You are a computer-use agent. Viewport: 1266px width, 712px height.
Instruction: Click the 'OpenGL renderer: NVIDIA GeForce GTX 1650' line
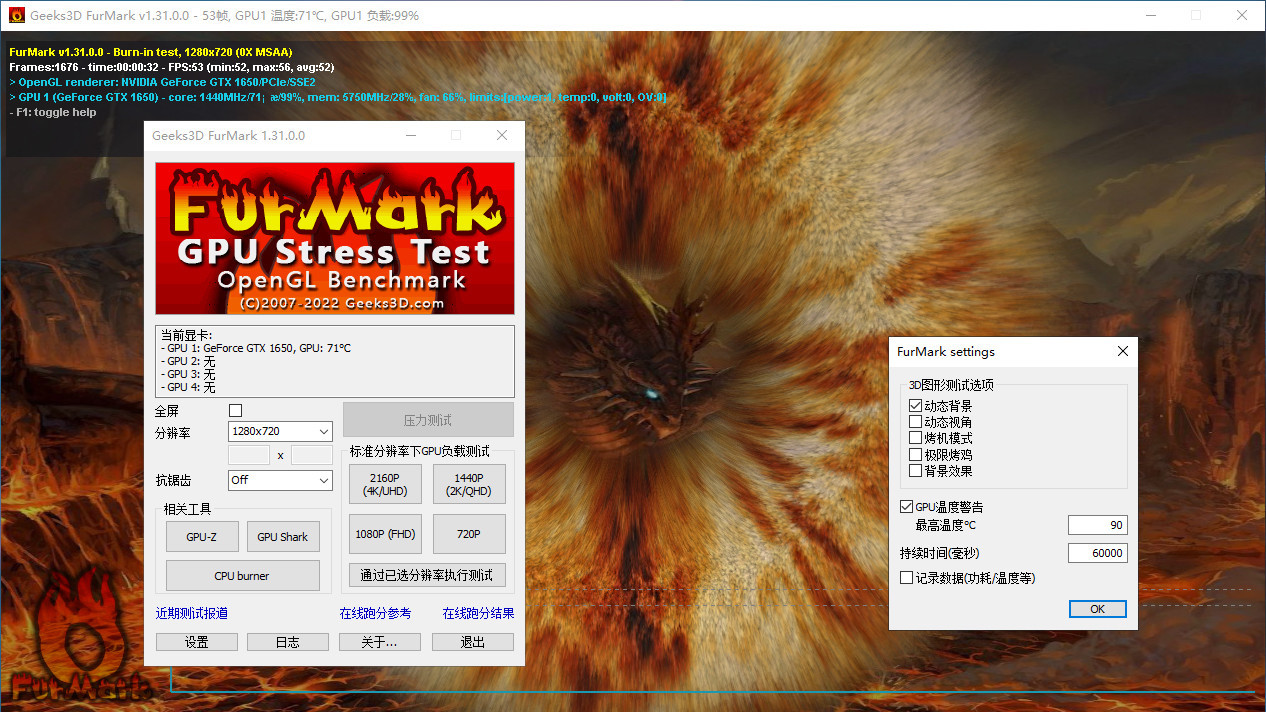tap(162, 82)
